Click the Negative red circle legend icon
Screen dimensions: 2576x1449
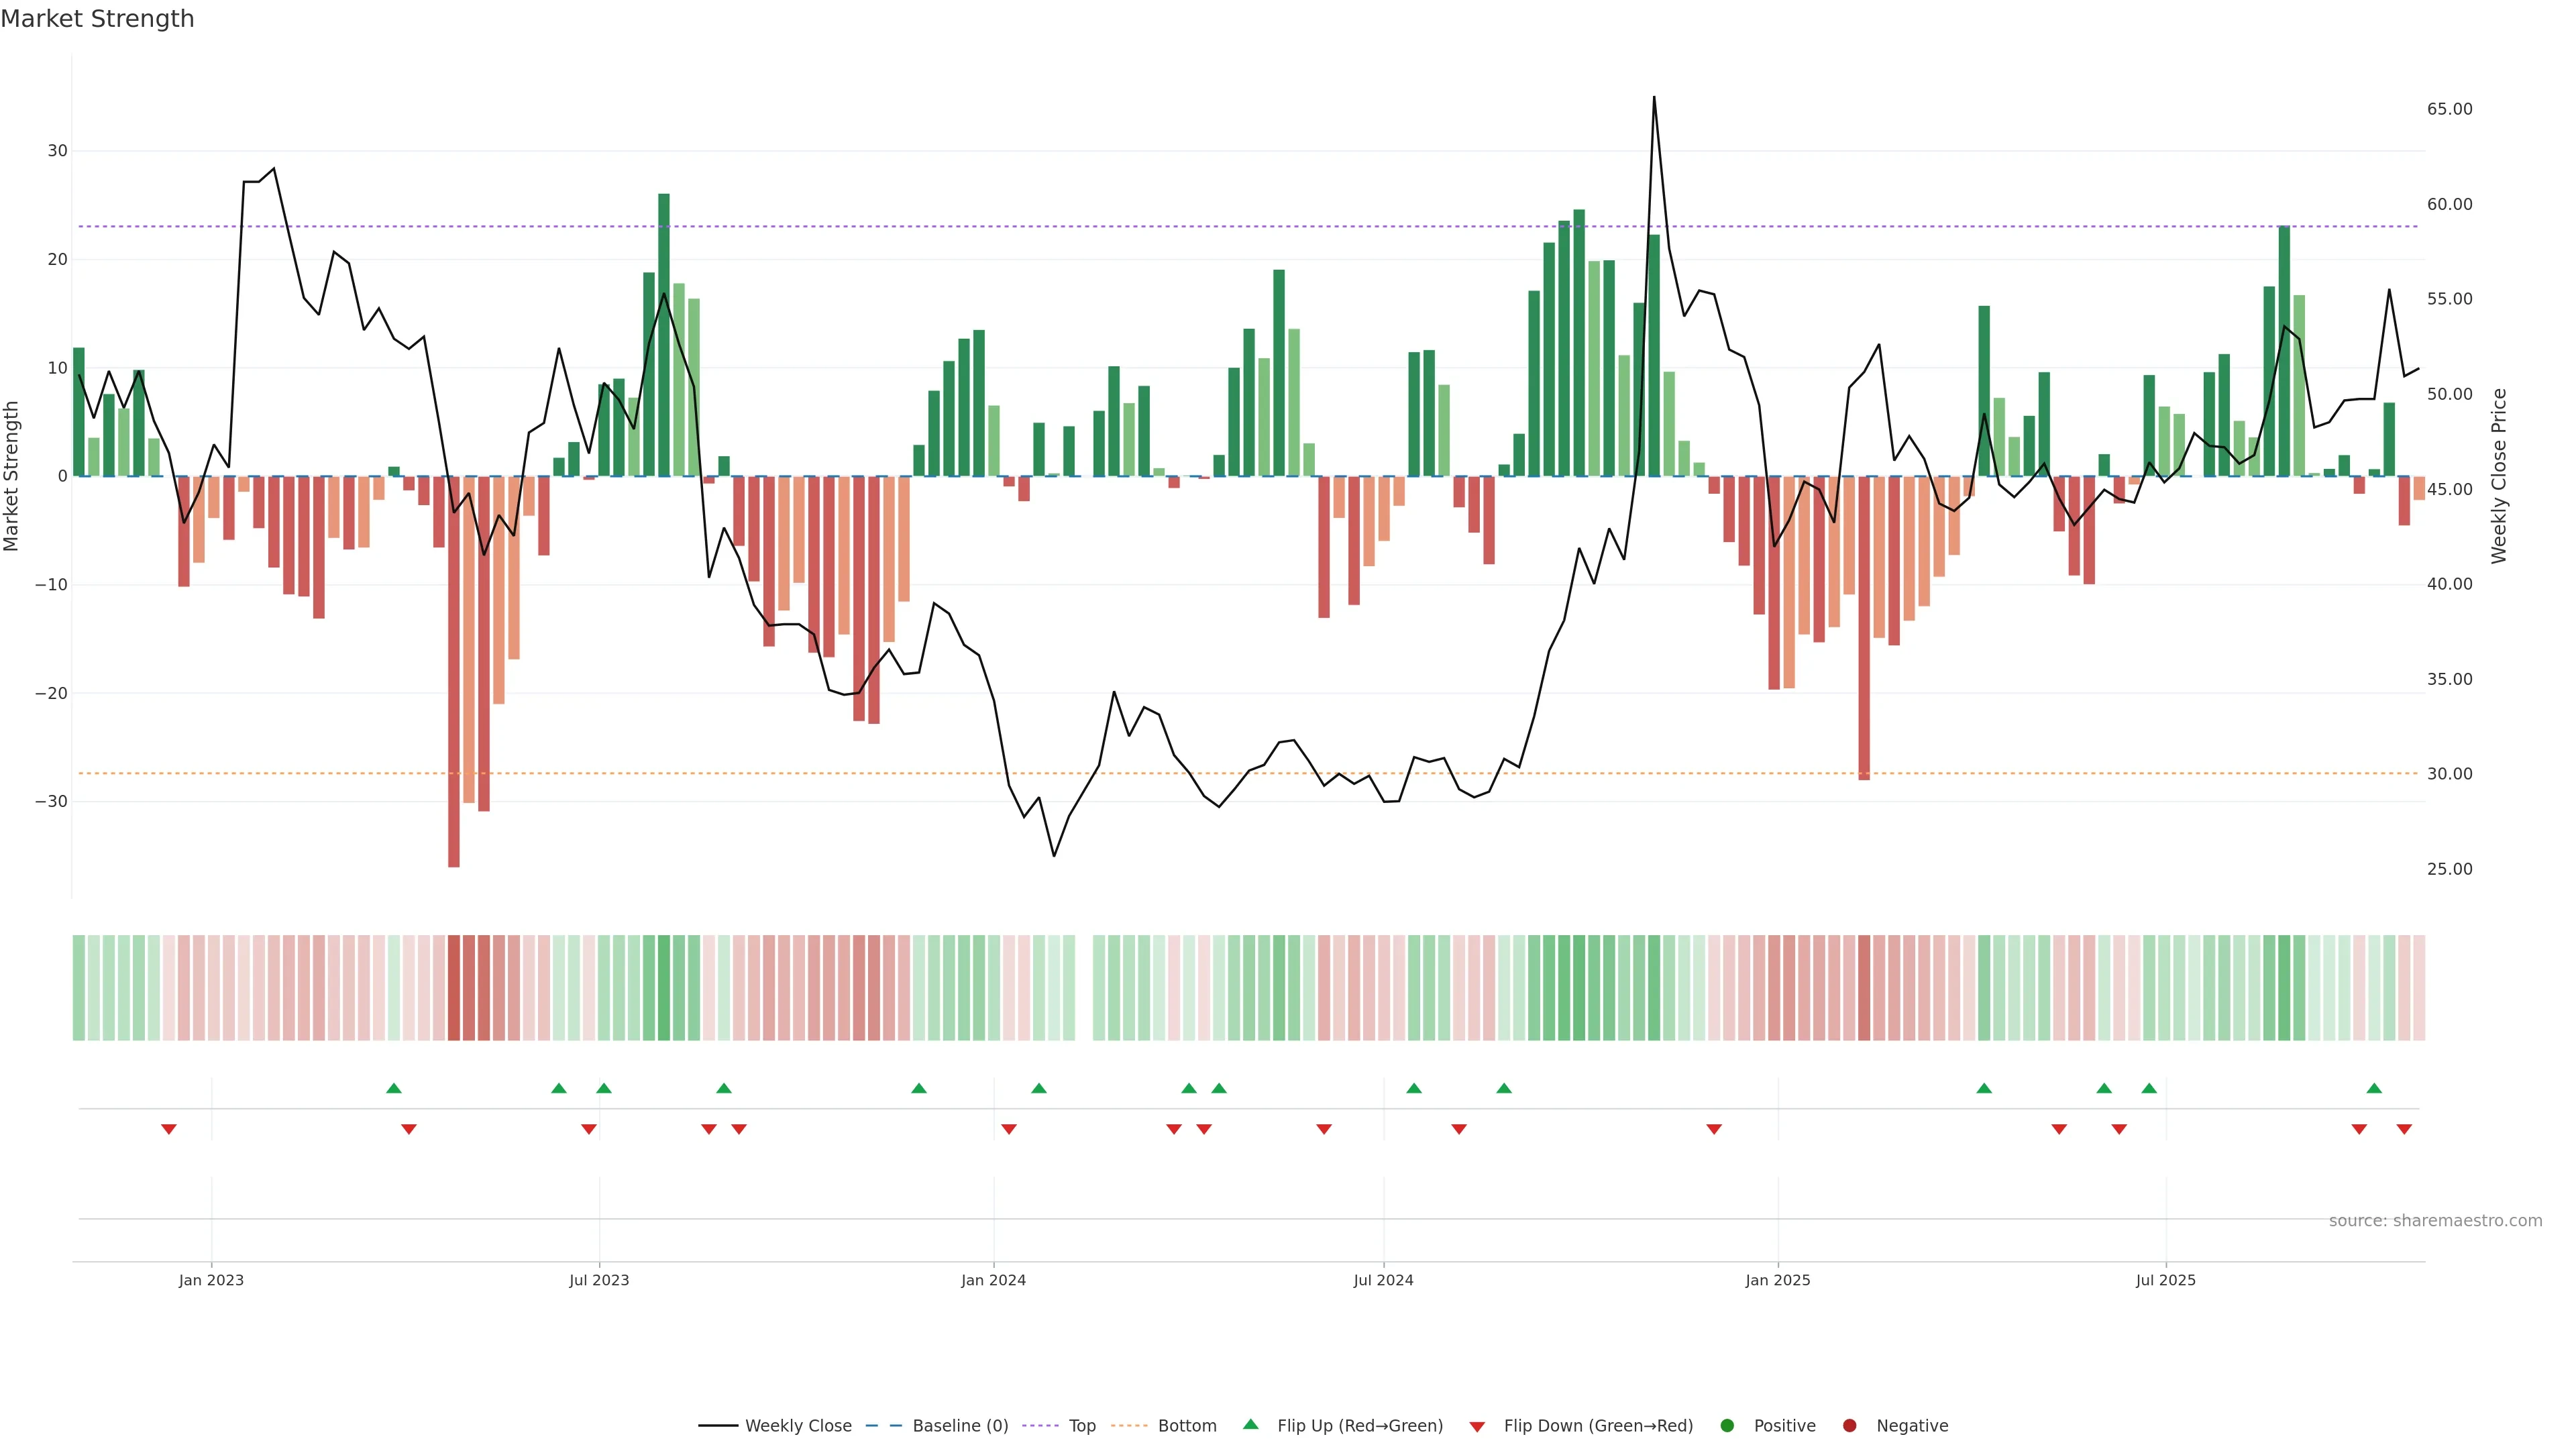click(x=1849, y=1426)
